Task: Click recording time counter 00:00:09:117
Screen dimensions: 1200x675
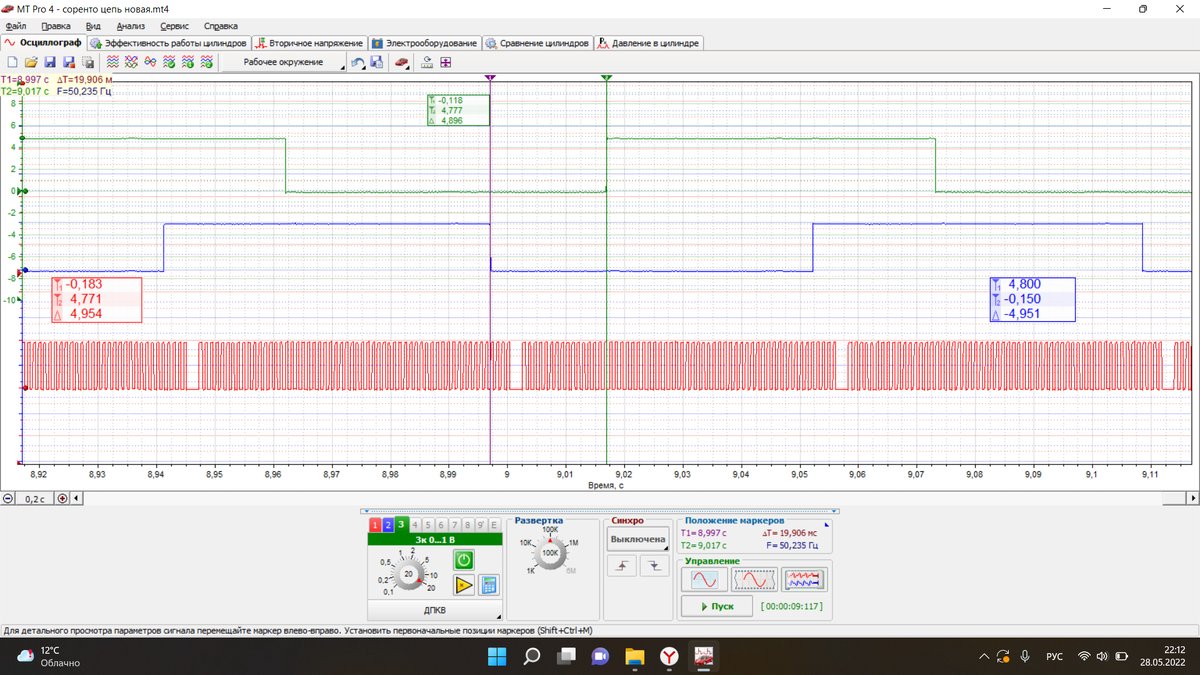Action: pos(792,606)
